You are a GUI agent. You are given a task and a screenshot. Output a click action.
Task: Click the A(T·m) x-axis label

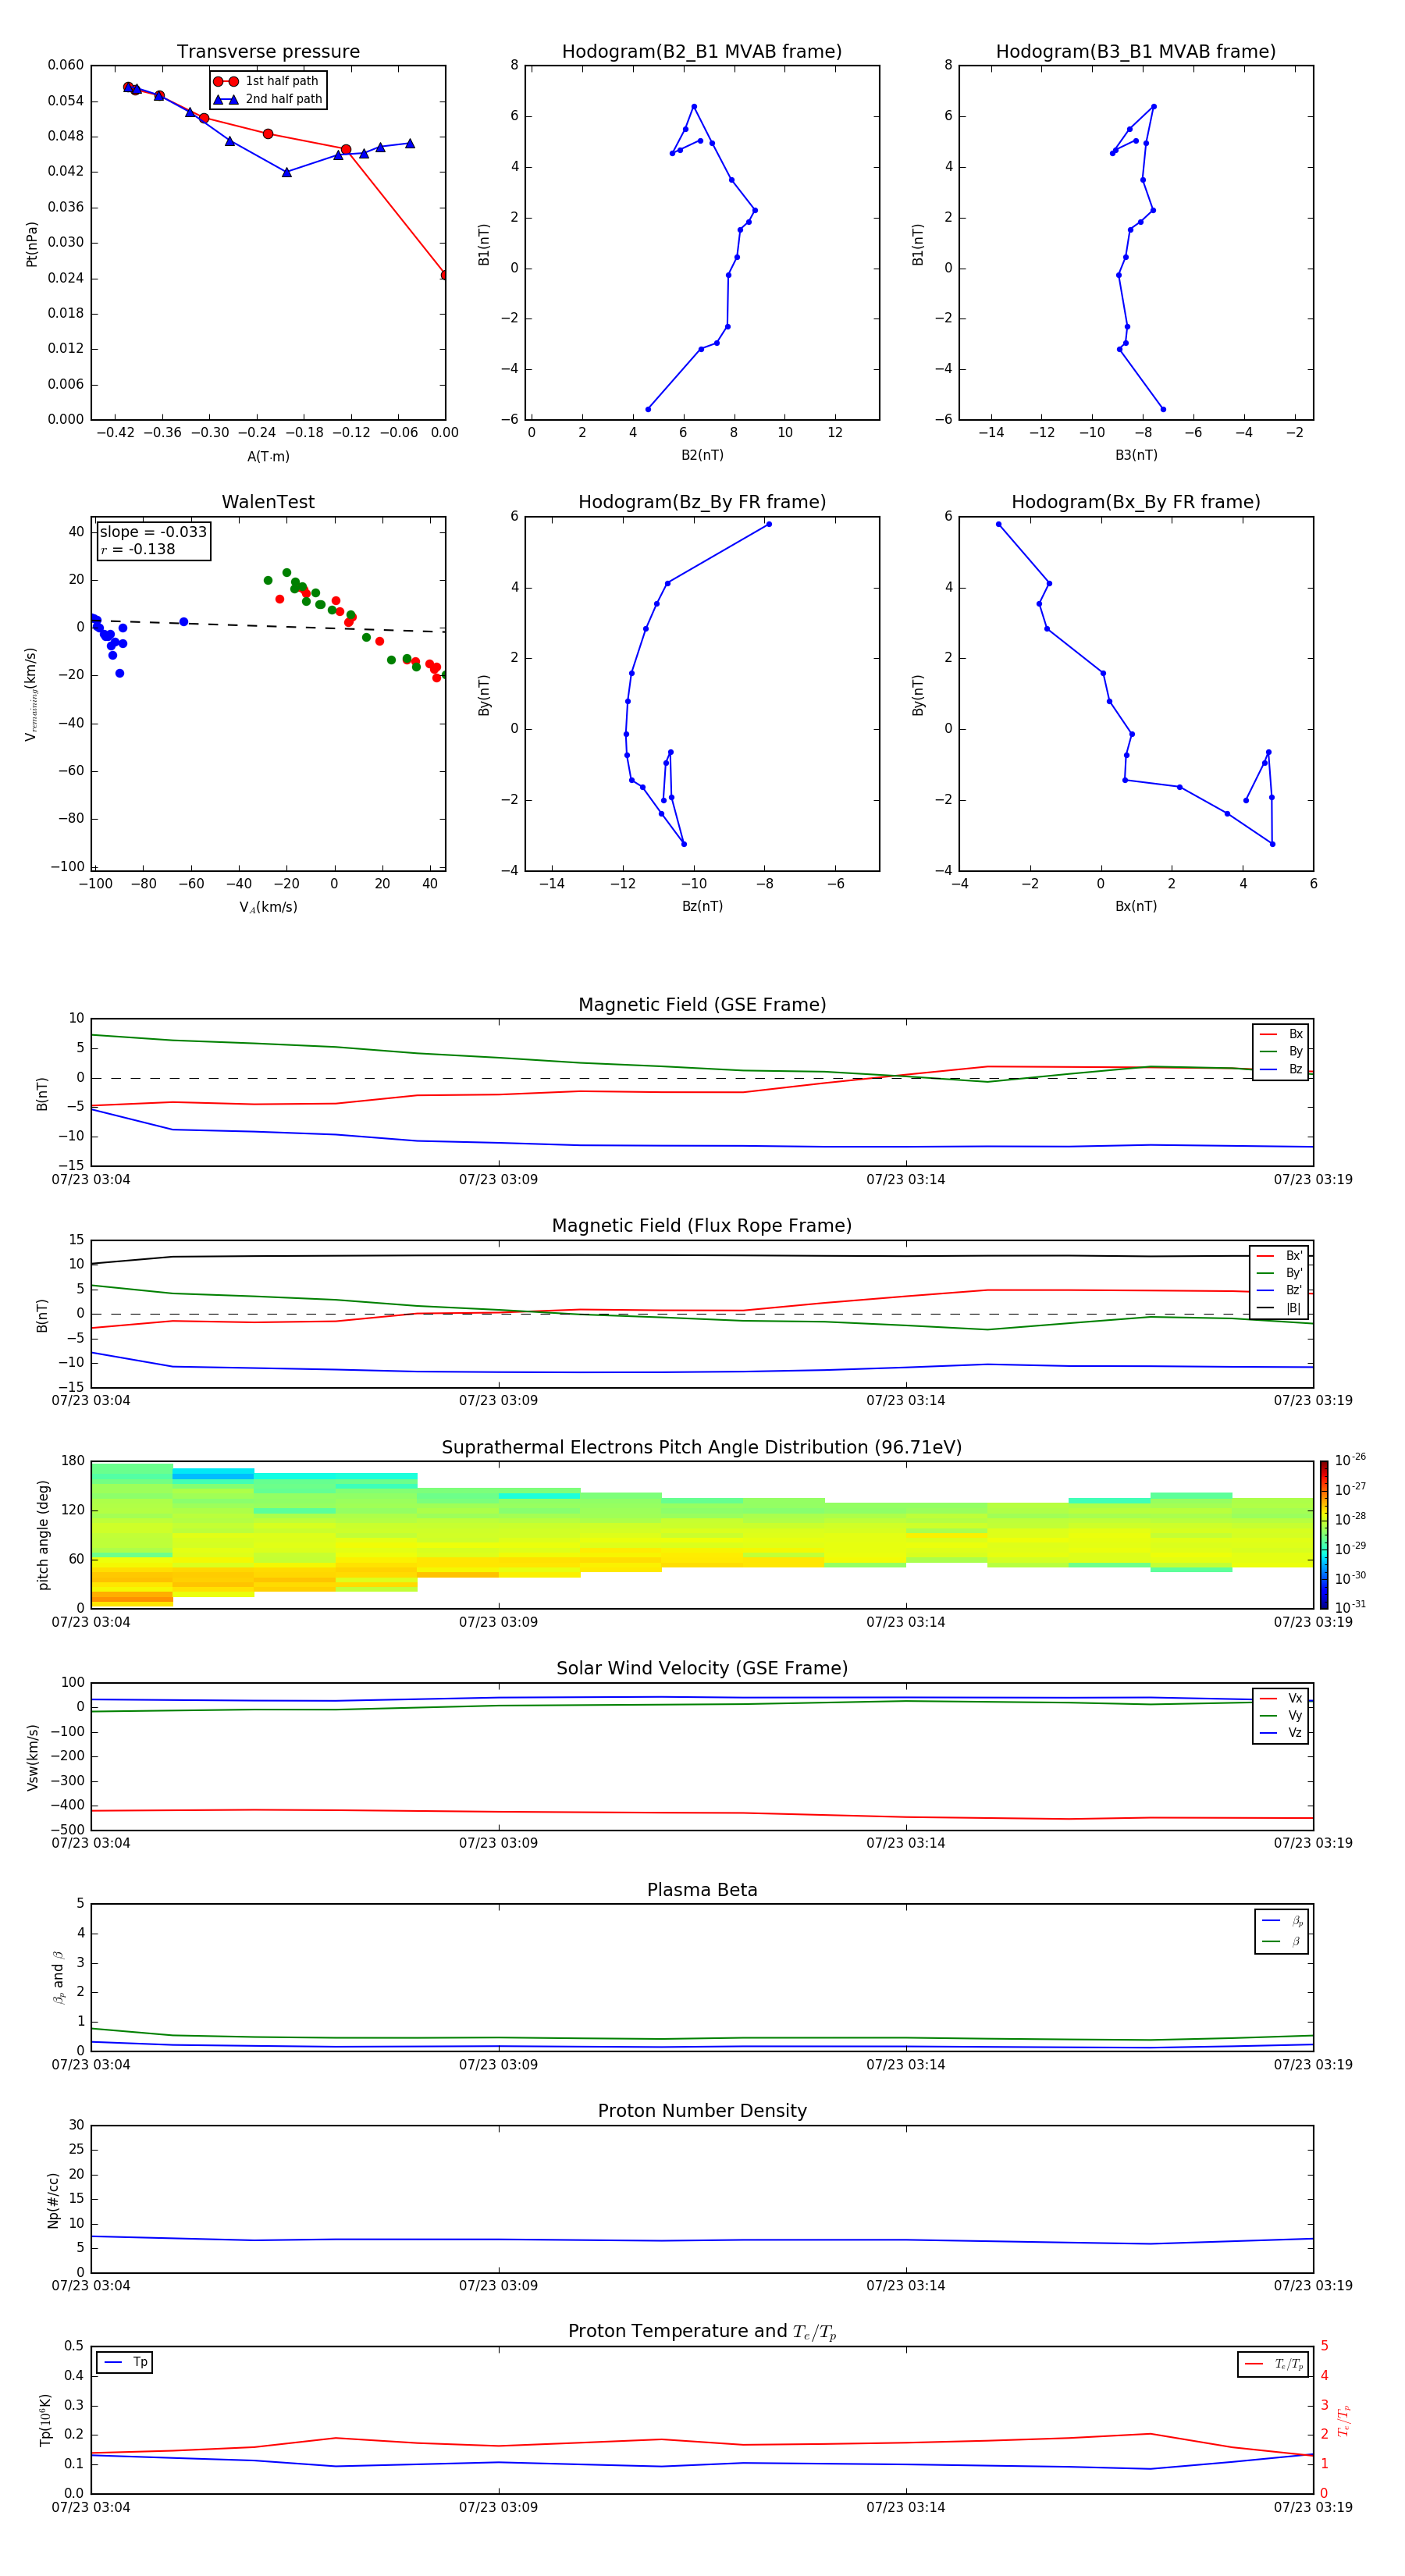coord(268,456)
